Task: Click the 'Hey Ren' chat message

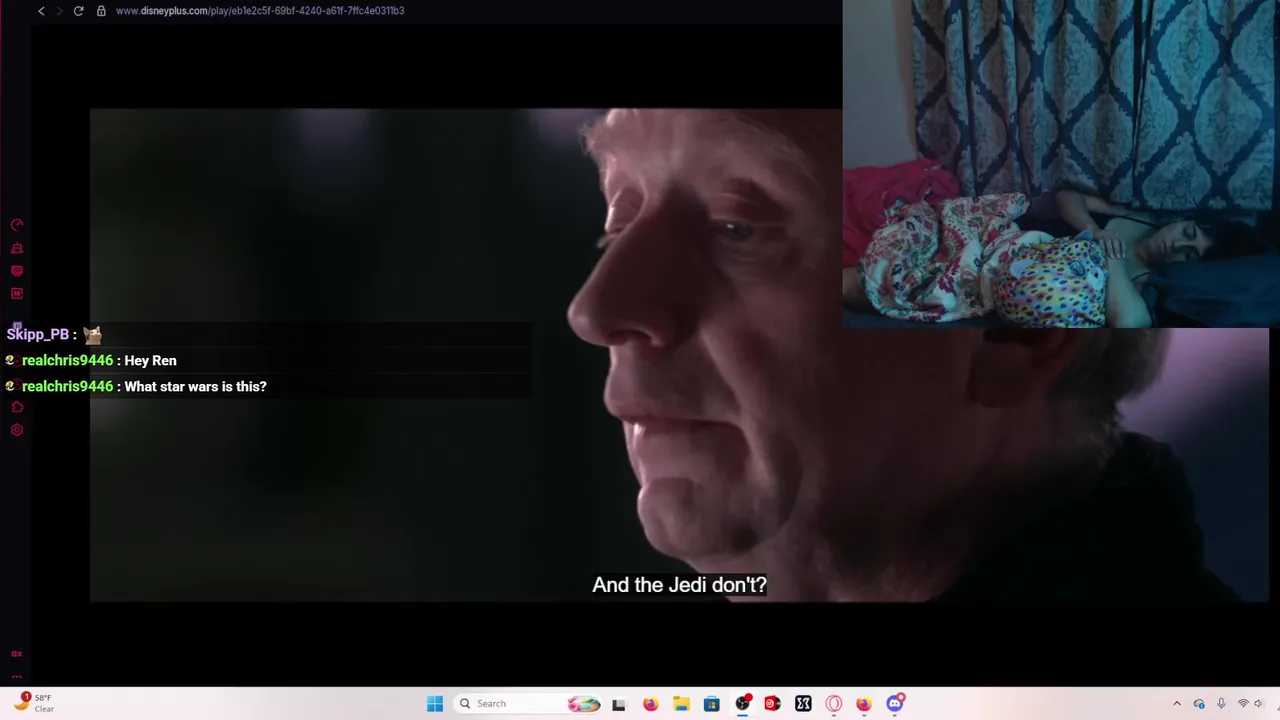Action: click(x=150, y=360)
